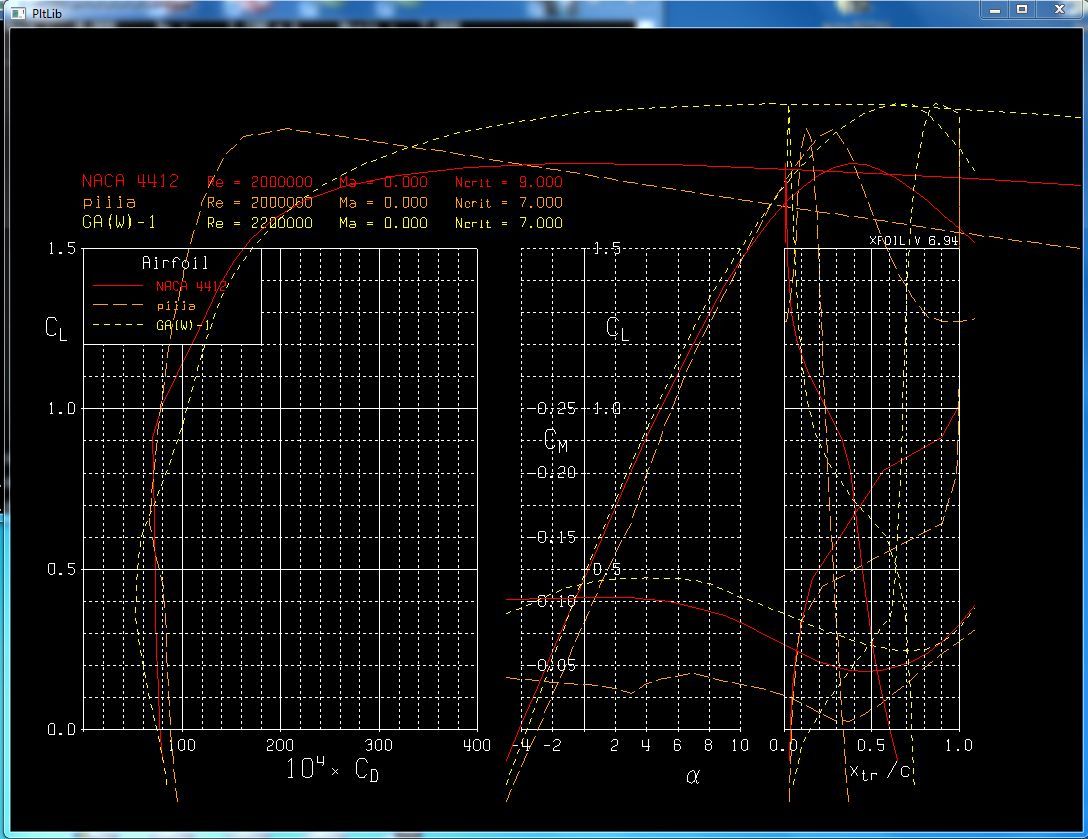Click the CM label in the middle plot
The image size is (1088, 839).
[x=556, y=440]
